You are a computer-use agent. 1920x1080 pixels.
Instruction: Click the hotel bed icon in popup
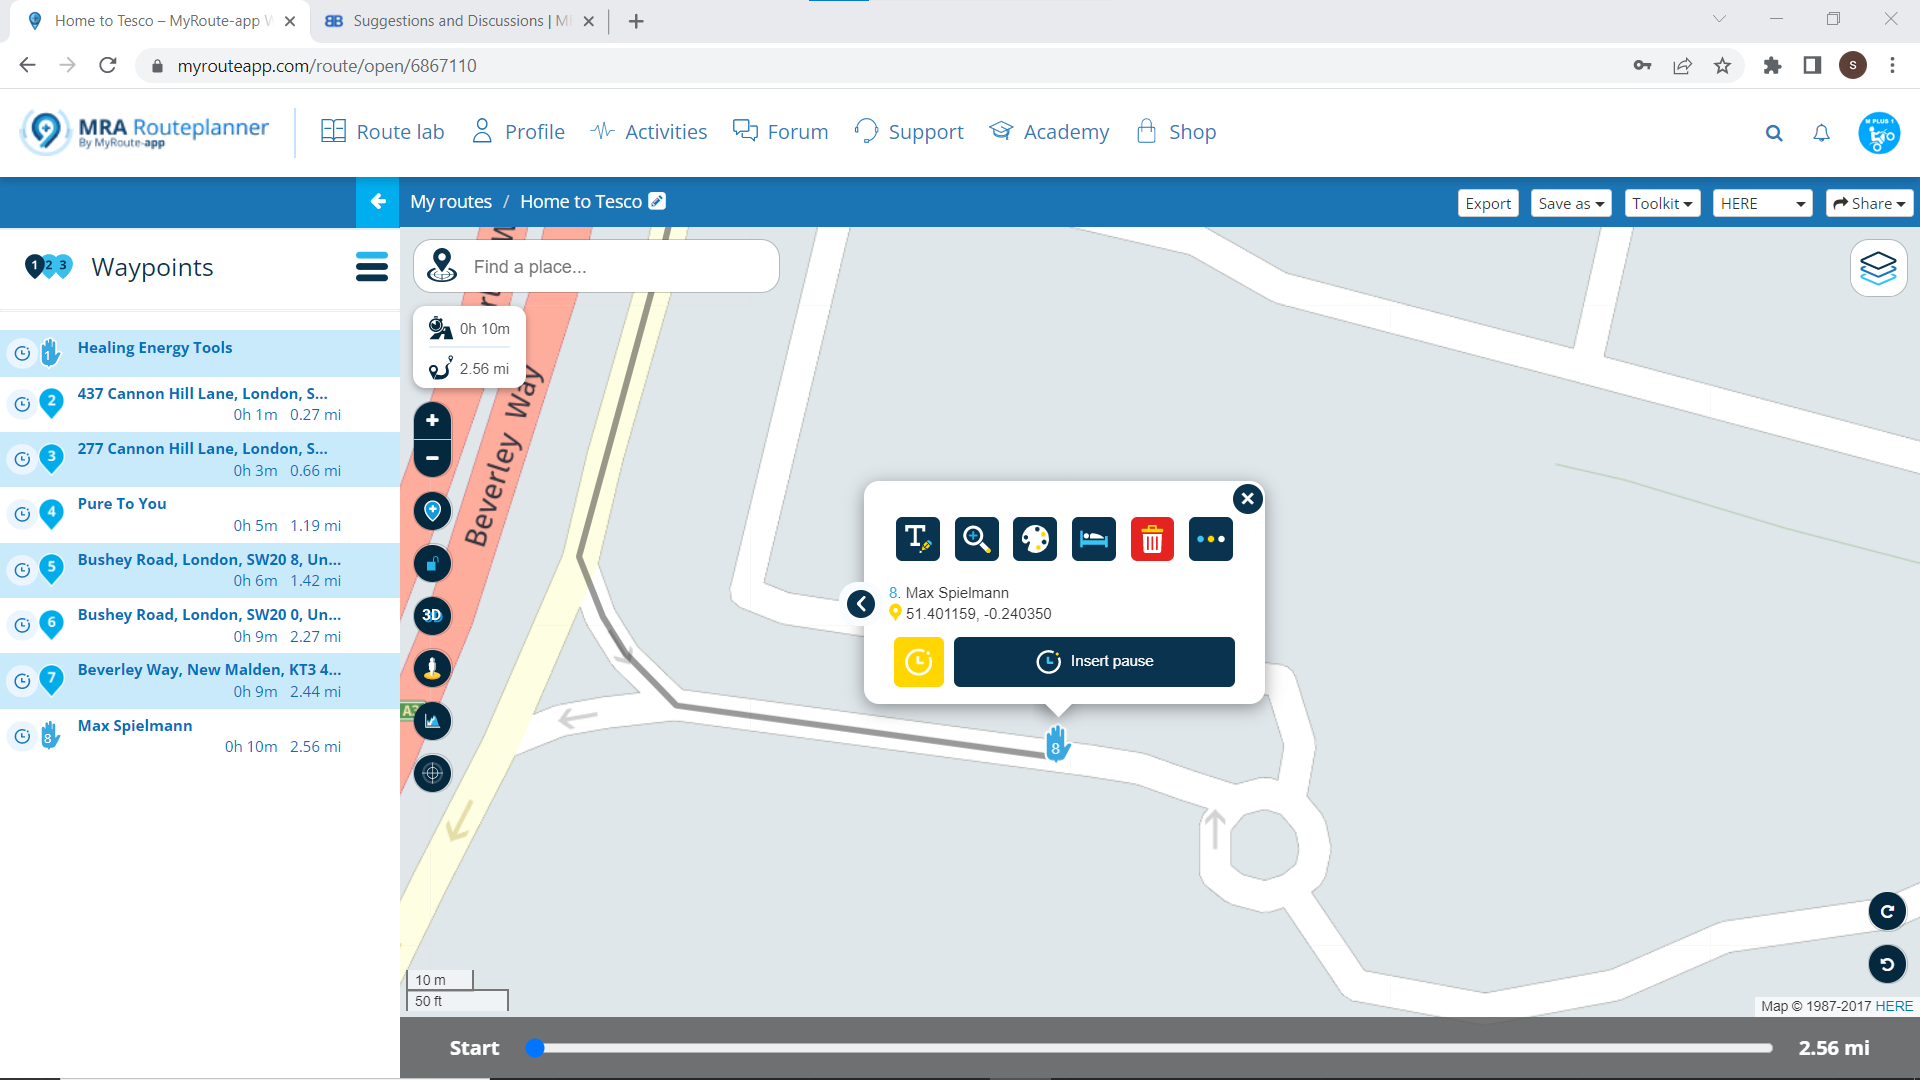[x=1094, y=539]
